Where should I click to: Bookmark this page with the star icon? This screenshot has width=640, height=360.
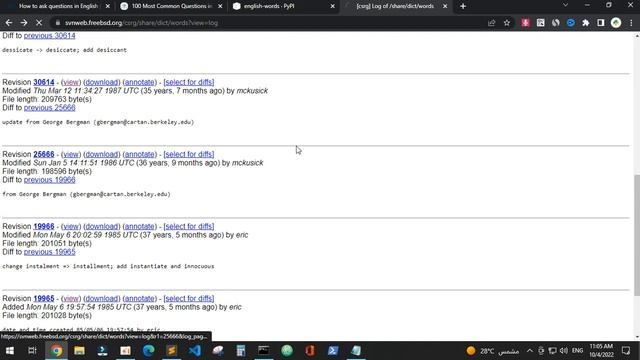click(507, 23)
